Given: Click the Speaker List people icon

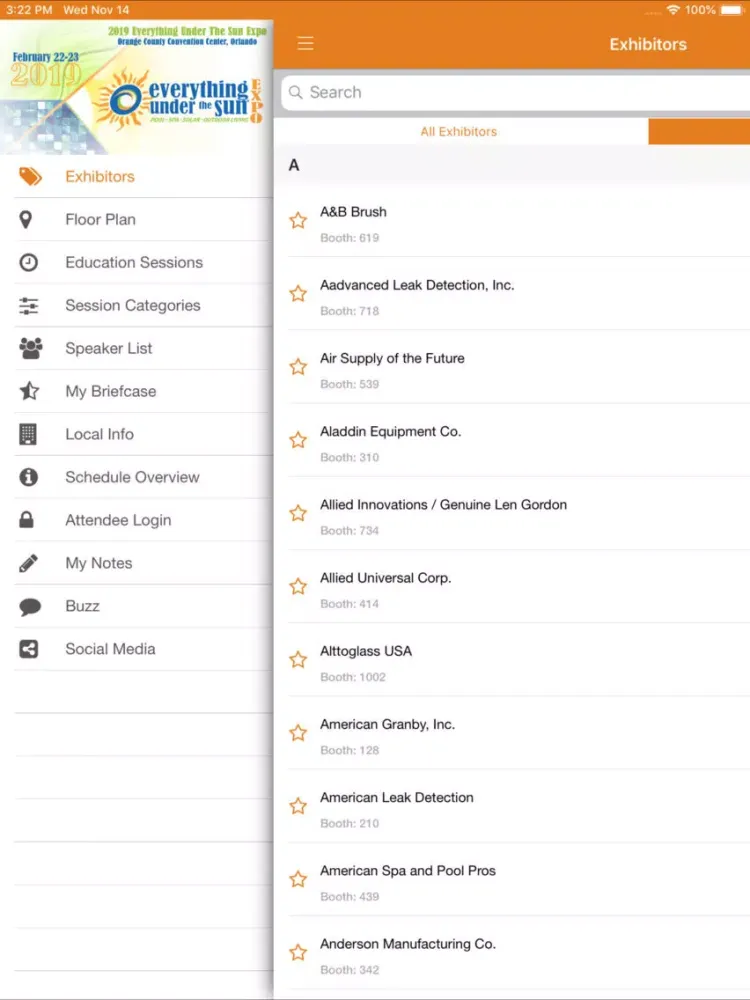Looking at the screenshot, I should coord(30,348).
